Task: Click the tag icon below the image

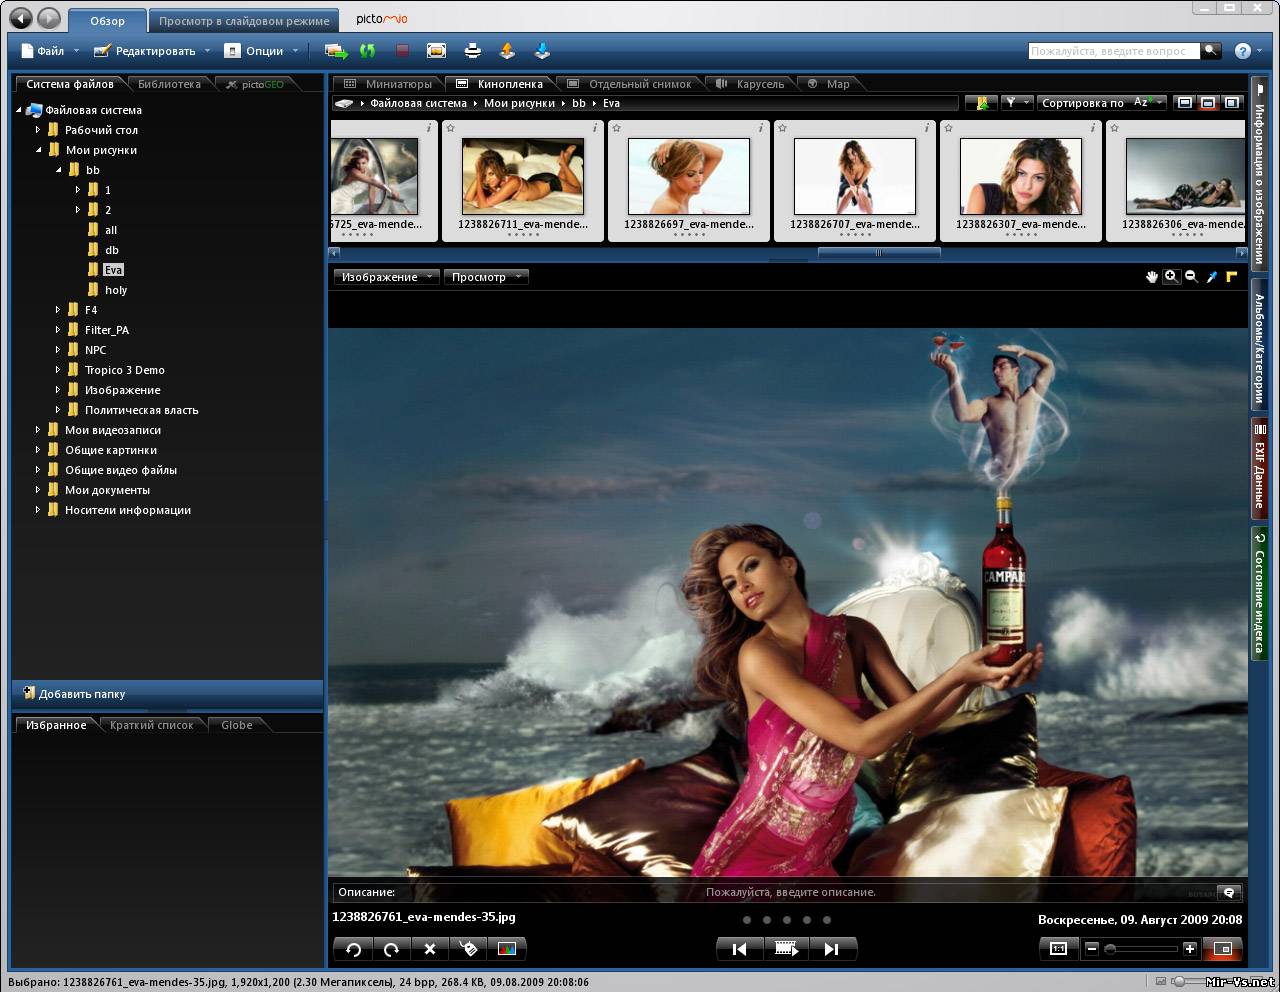Action: [x=468, y=949]
